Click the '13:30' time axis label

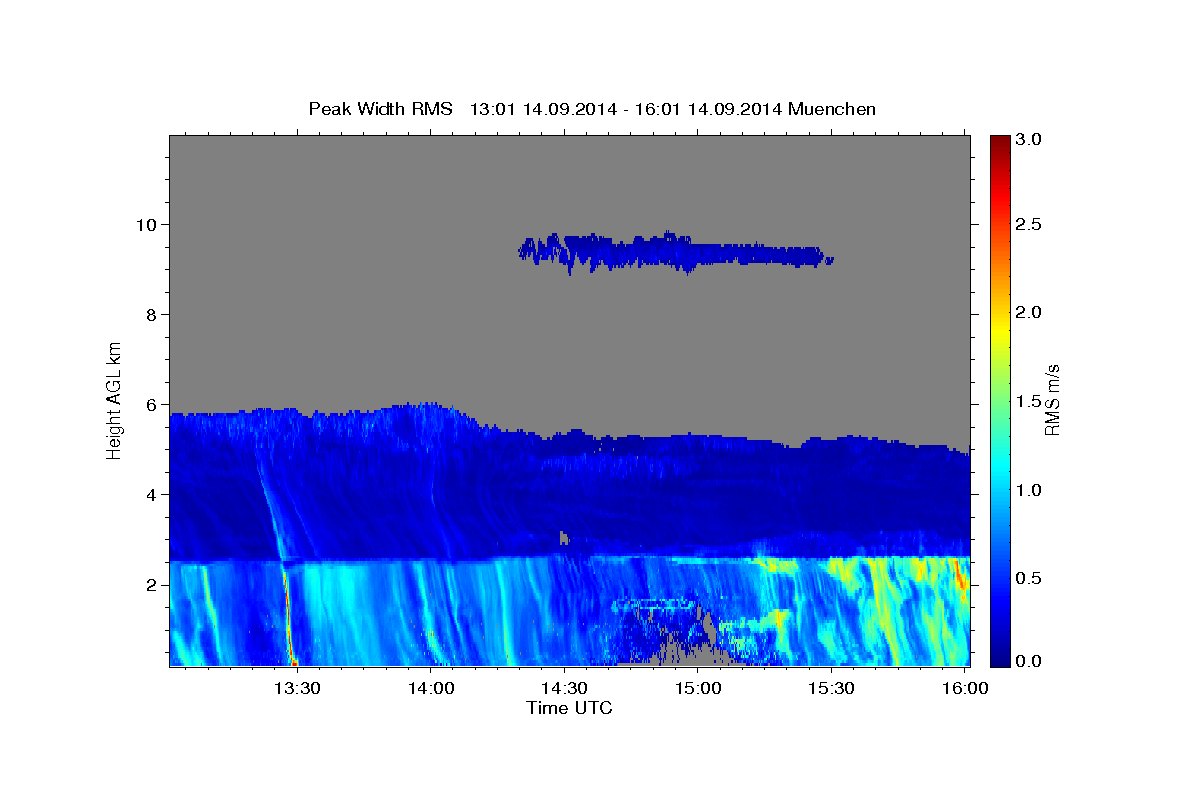click(x=298, y=688)
